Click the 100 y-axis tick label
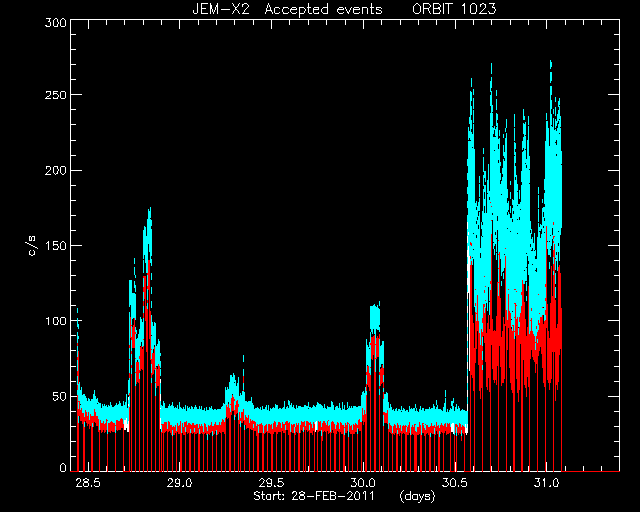 click(x=56, y=321)
